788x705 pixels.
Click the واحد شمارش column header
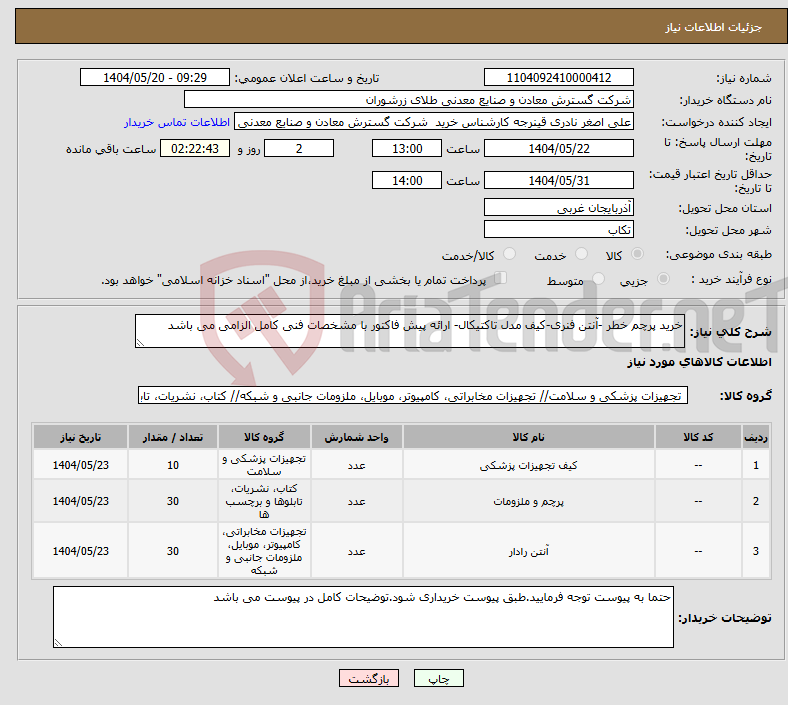356,437
